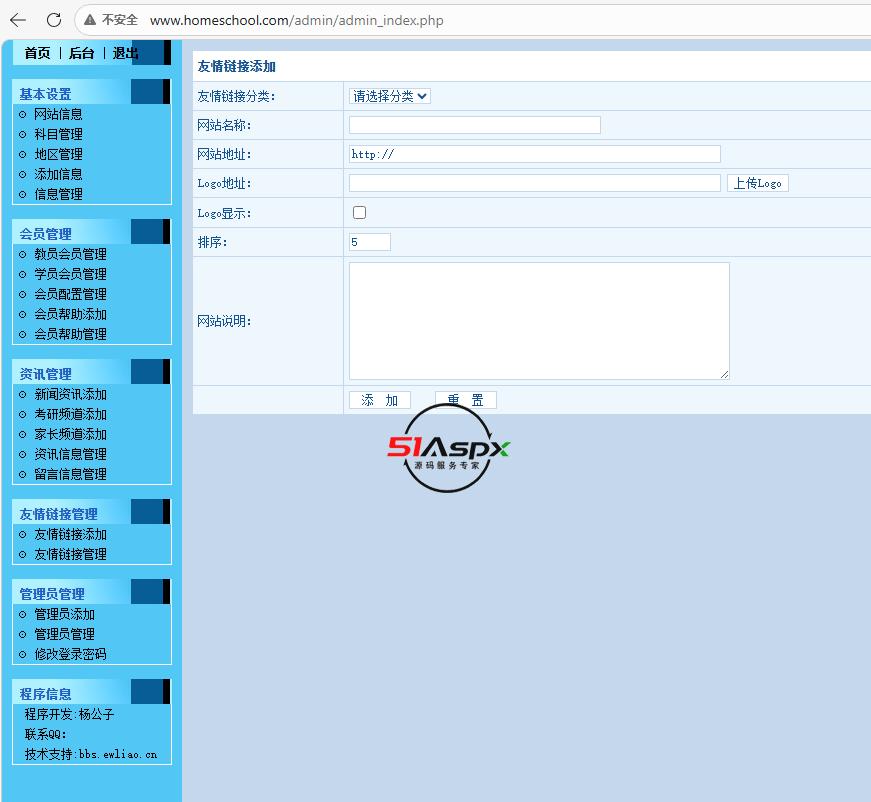The height and width of the screenshot is (802, 871).
Task: Click the browser address bar URL
Action: tap(297, 21)
